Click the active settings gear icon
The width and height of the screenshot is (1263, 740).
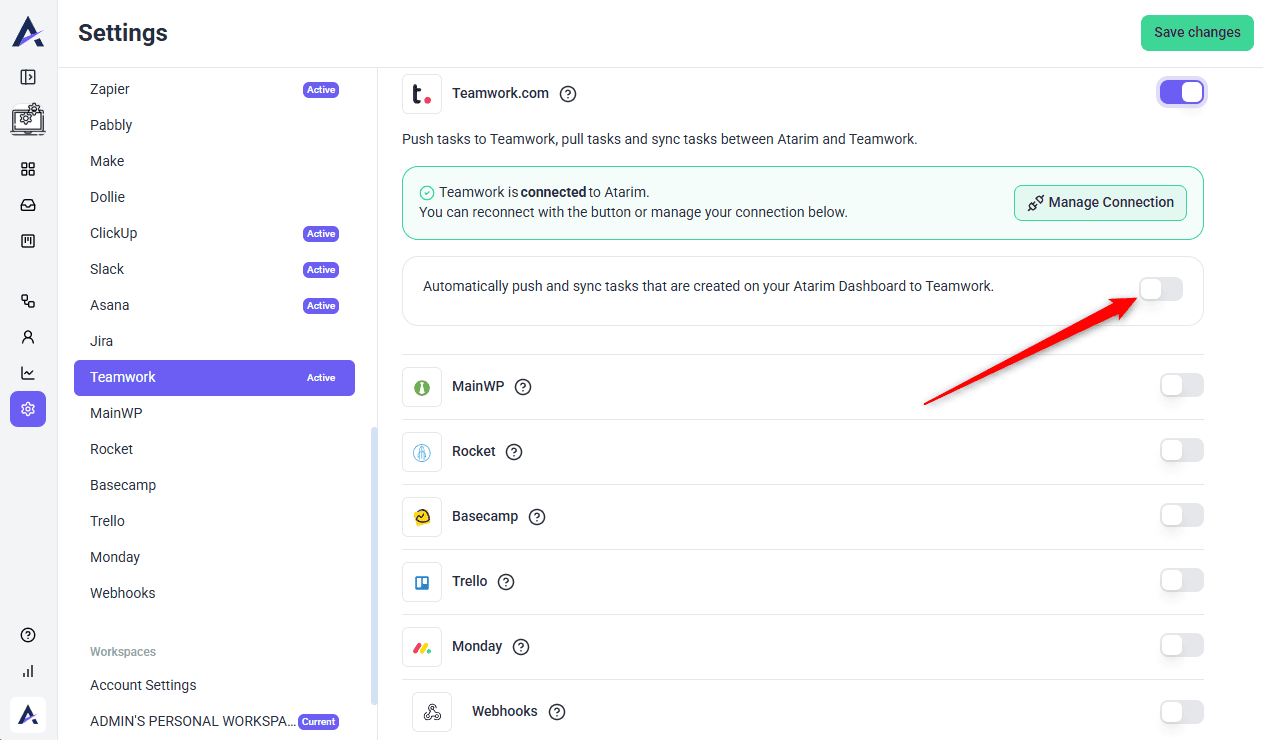coord(28,409)
